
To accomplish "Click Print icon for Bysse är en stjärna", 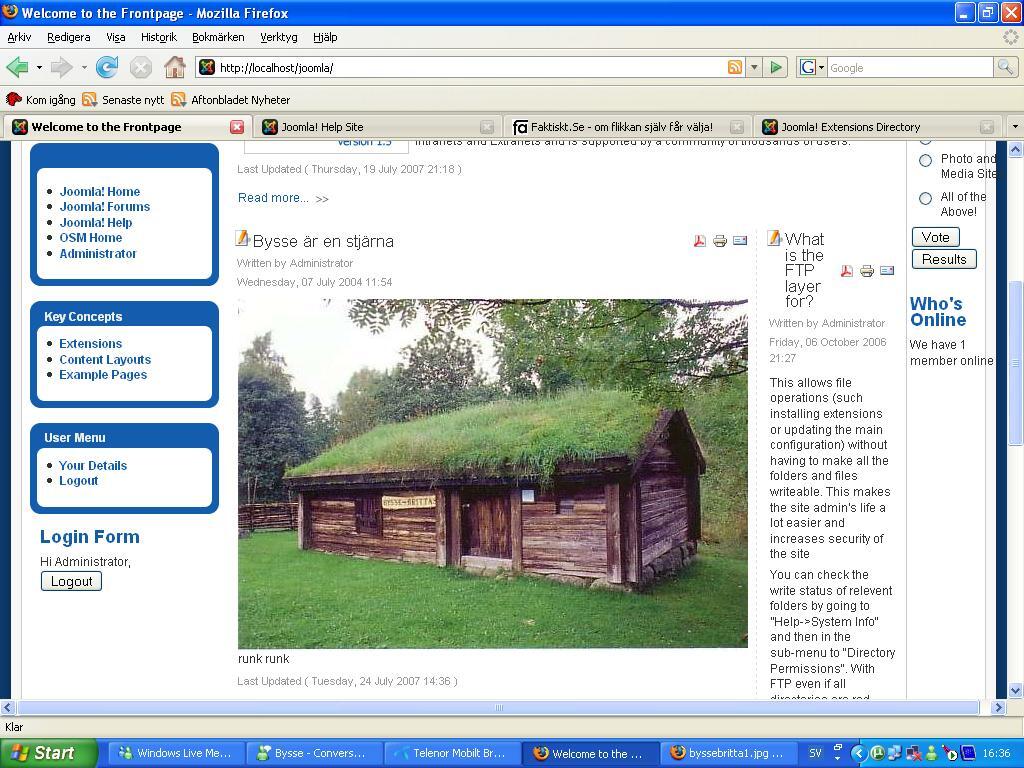I will pos(720,241).
